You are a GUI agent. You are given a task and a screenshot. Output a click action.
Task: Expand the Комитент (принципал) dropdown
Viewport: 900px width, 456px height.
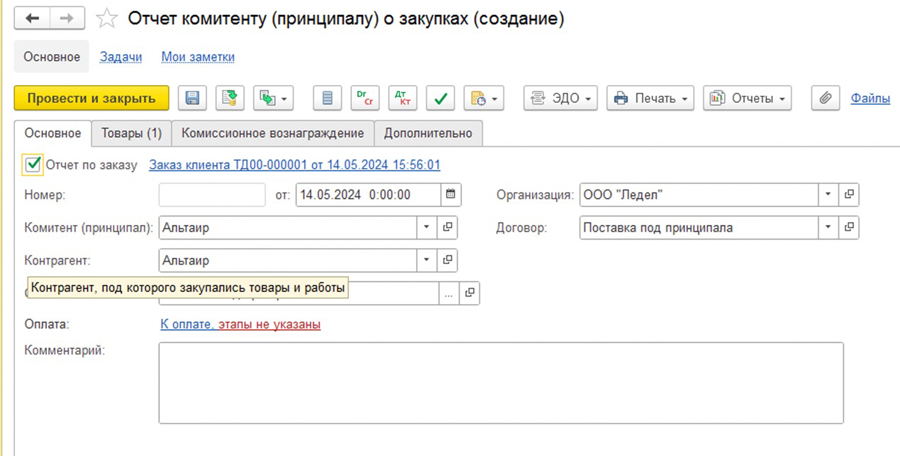click(x=427, y=228)
